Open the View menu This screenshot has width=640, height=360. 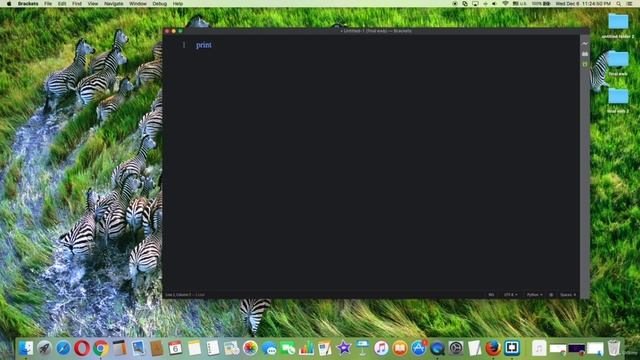(93, 3)
